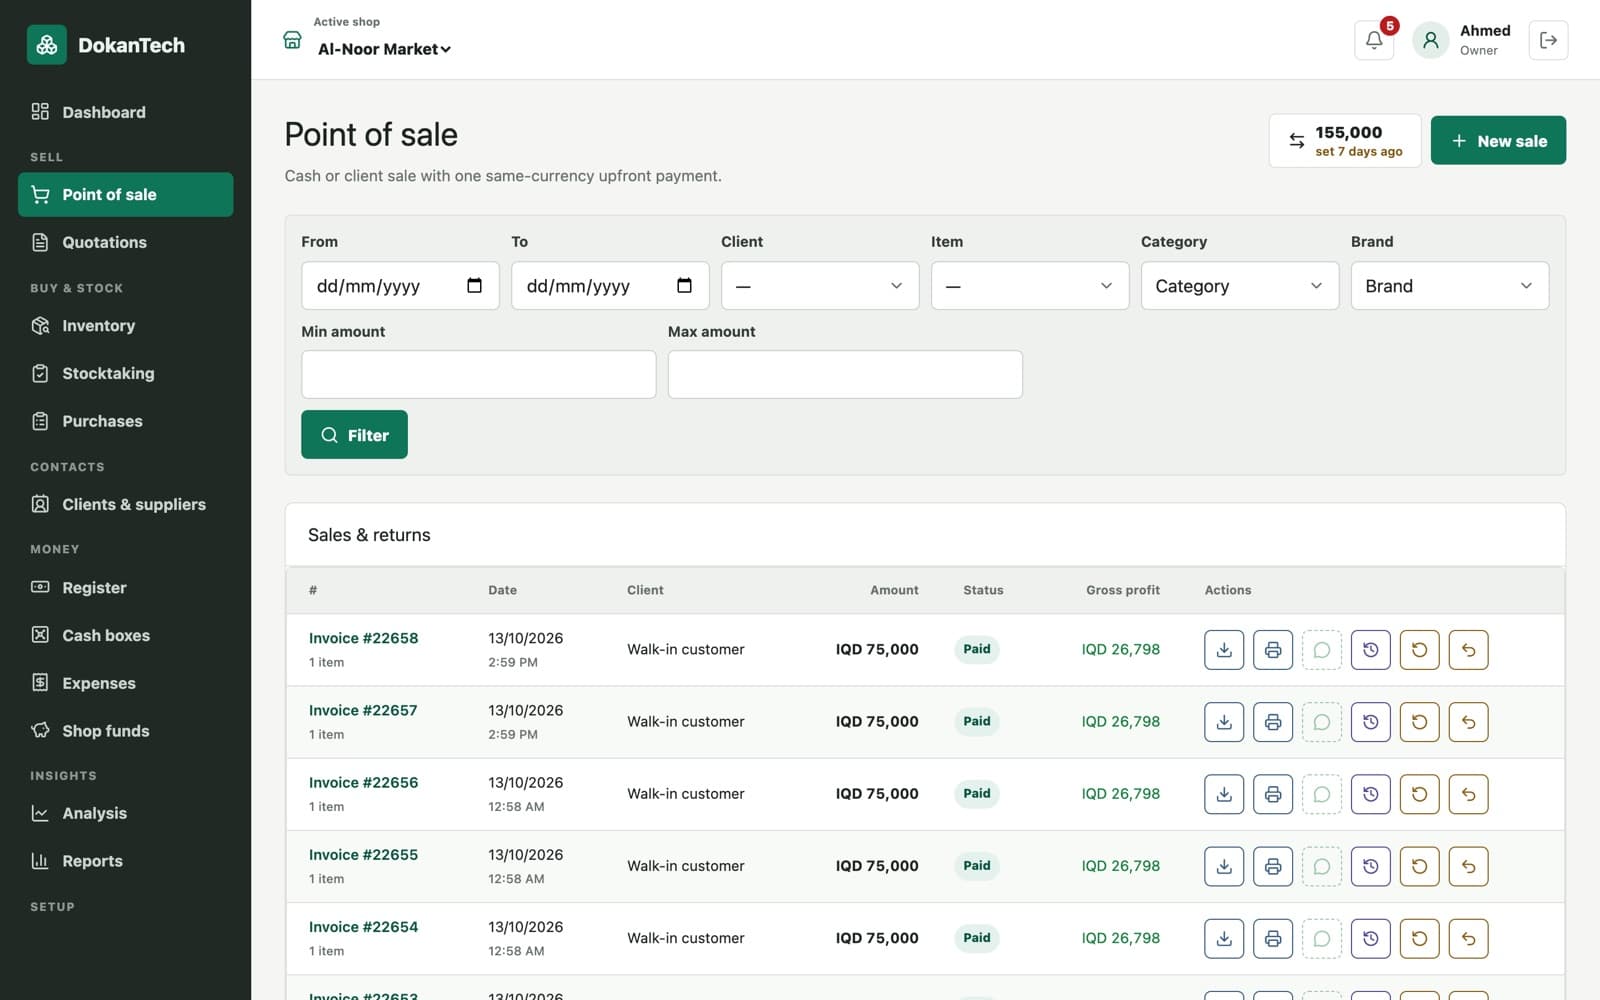
Task: Open Invoice #22658 link
Action: click(x=363, y=638)
